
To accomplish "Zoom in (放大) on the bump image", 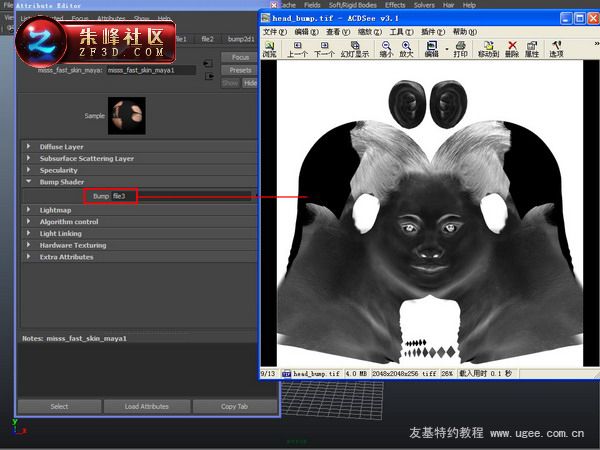I will pyautogui.click(x=406, y=49).
